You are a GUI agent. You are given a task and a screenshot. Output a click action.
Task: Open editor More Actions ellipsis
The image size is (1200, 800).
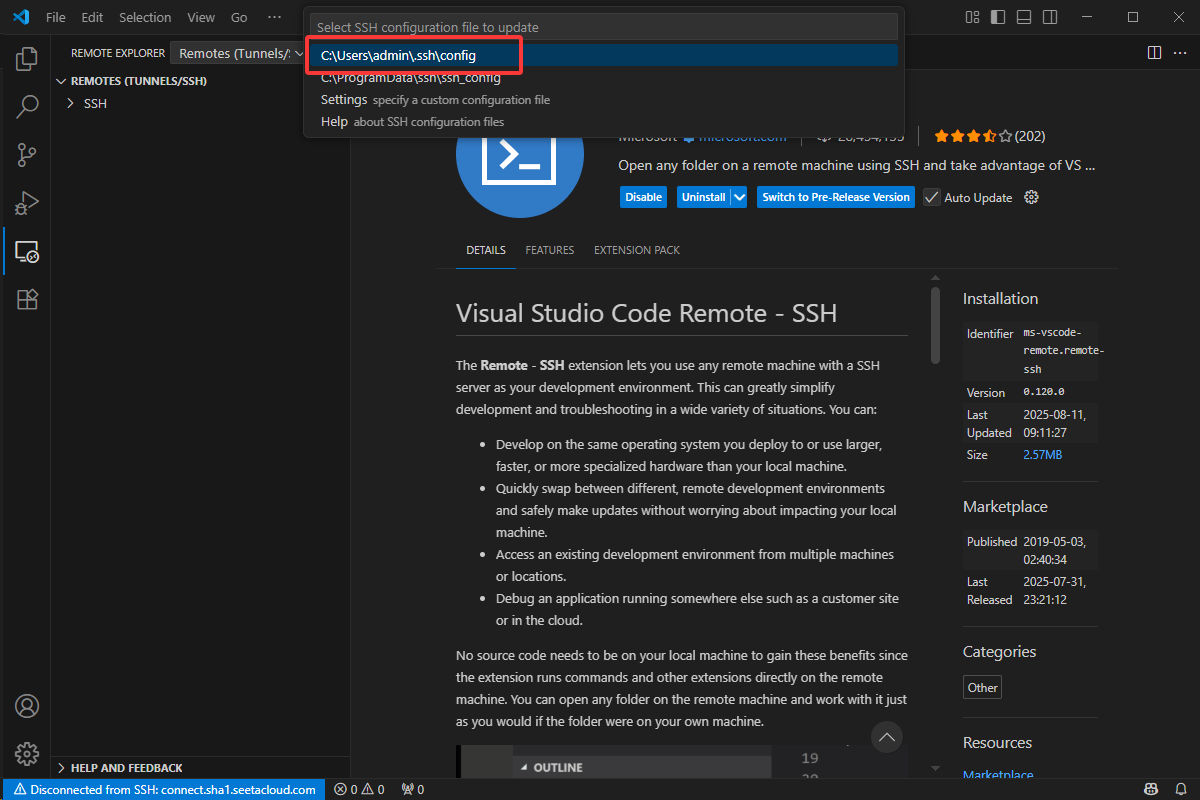[x=1181, y=53]
